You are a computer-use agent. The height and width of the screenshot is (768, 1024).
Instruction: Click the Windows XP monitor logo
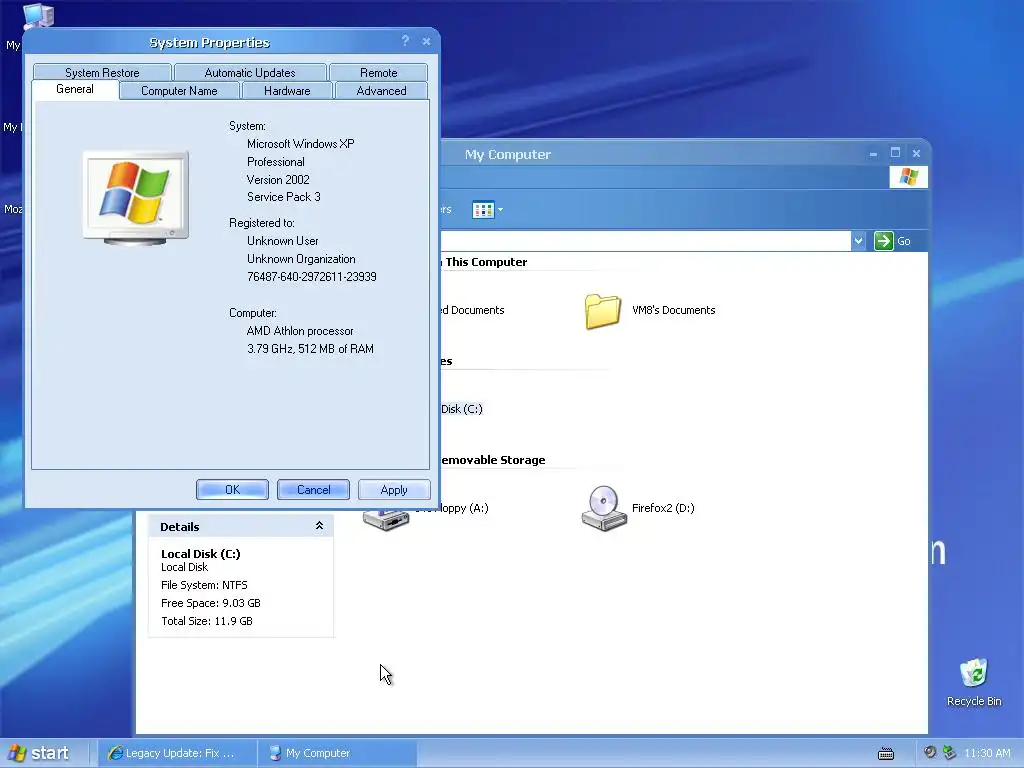136,198
